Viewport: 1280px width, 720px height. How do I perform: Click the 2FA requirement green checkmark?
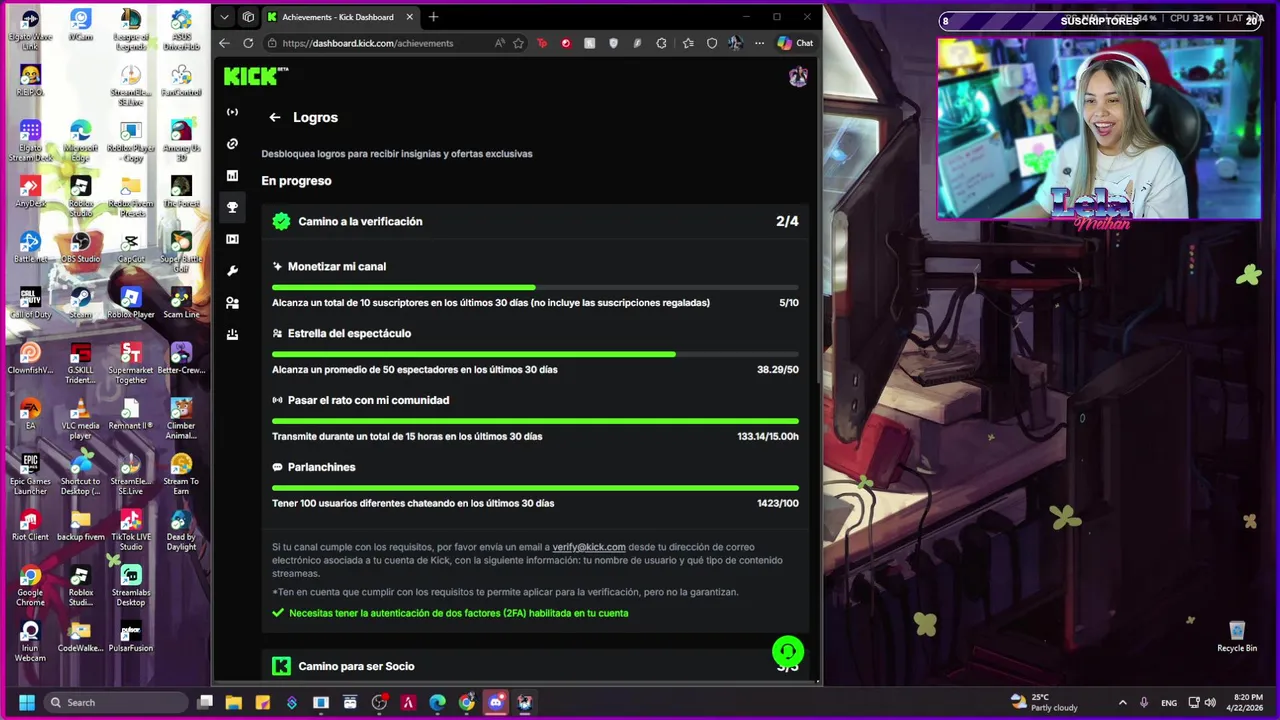click(x=278, y=613)
